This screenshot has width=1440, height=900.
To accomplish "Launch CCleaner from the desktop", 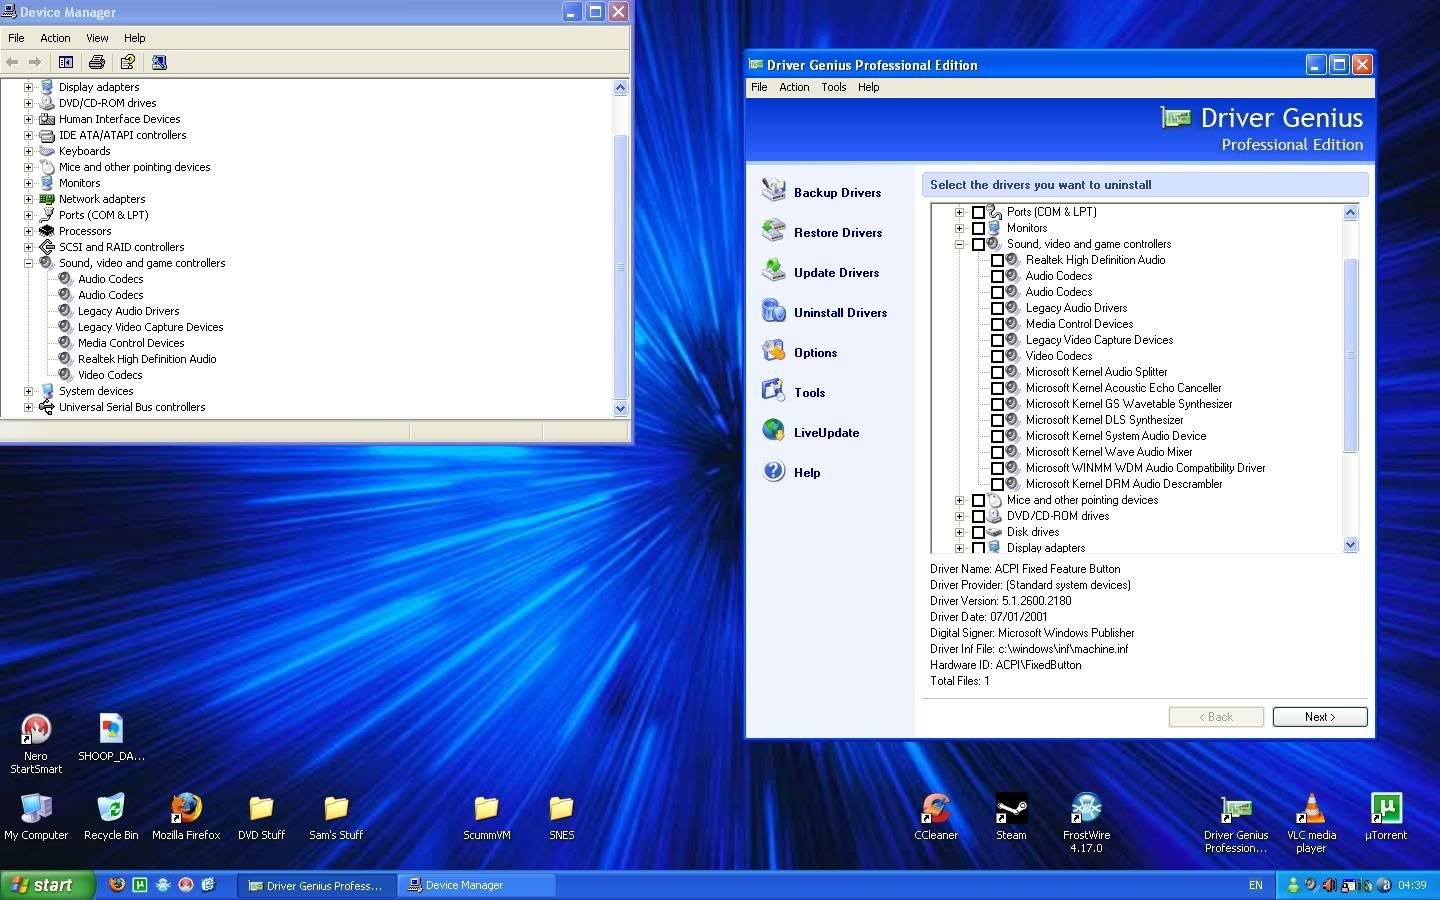I will 936,809.
